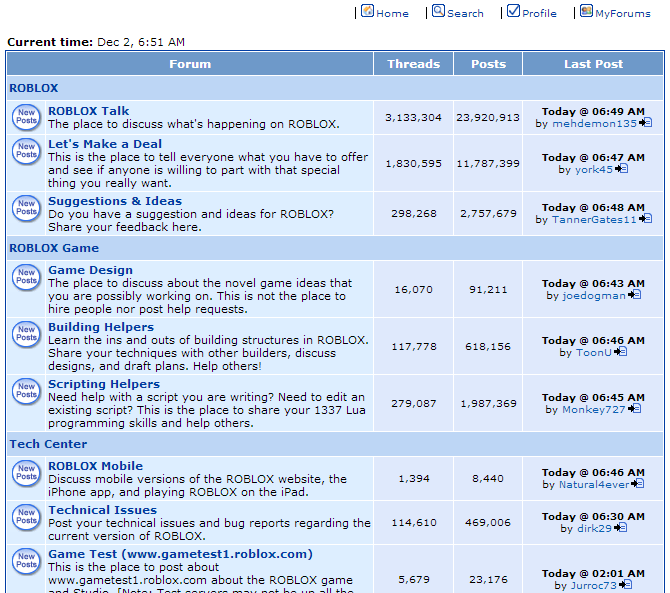Click New Posts icon beside Suggestions & Ideas
The height and width of the screenshot is (593, 670).
click(26, 208)
